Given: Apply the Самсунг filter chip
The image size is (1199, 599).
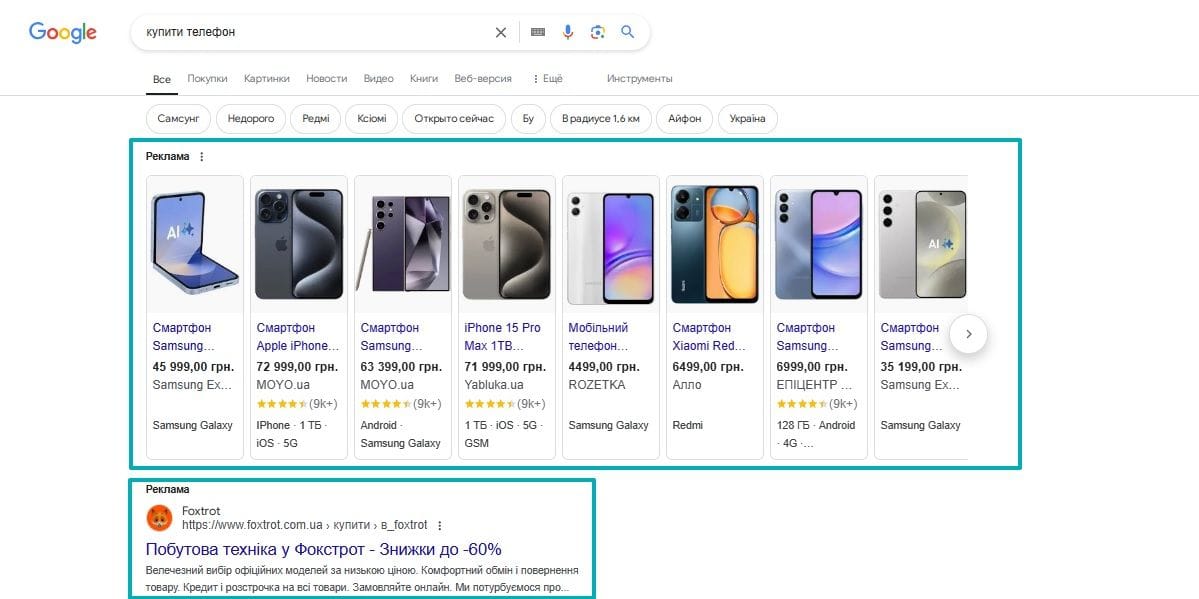Looking at the screenshot, I should click(178, 119).
